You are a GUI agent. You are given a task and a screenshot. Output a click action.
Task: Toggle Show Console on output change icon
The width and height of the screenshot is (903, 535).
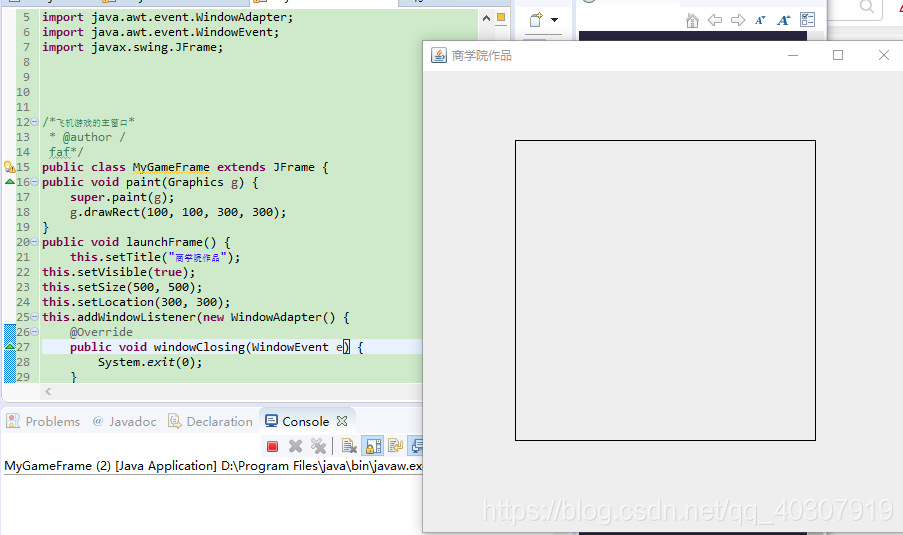point(416,446)
